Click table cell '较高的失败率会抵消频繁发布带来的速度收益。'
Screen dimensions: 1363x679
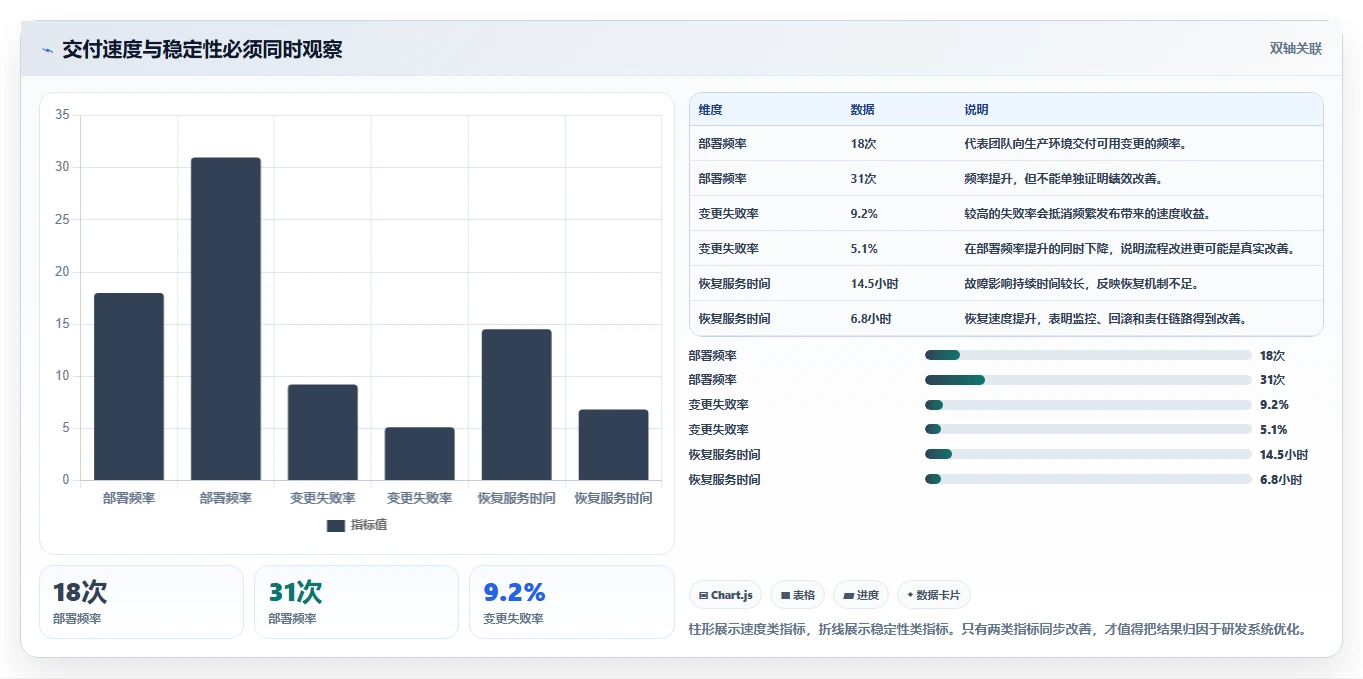1088,214
